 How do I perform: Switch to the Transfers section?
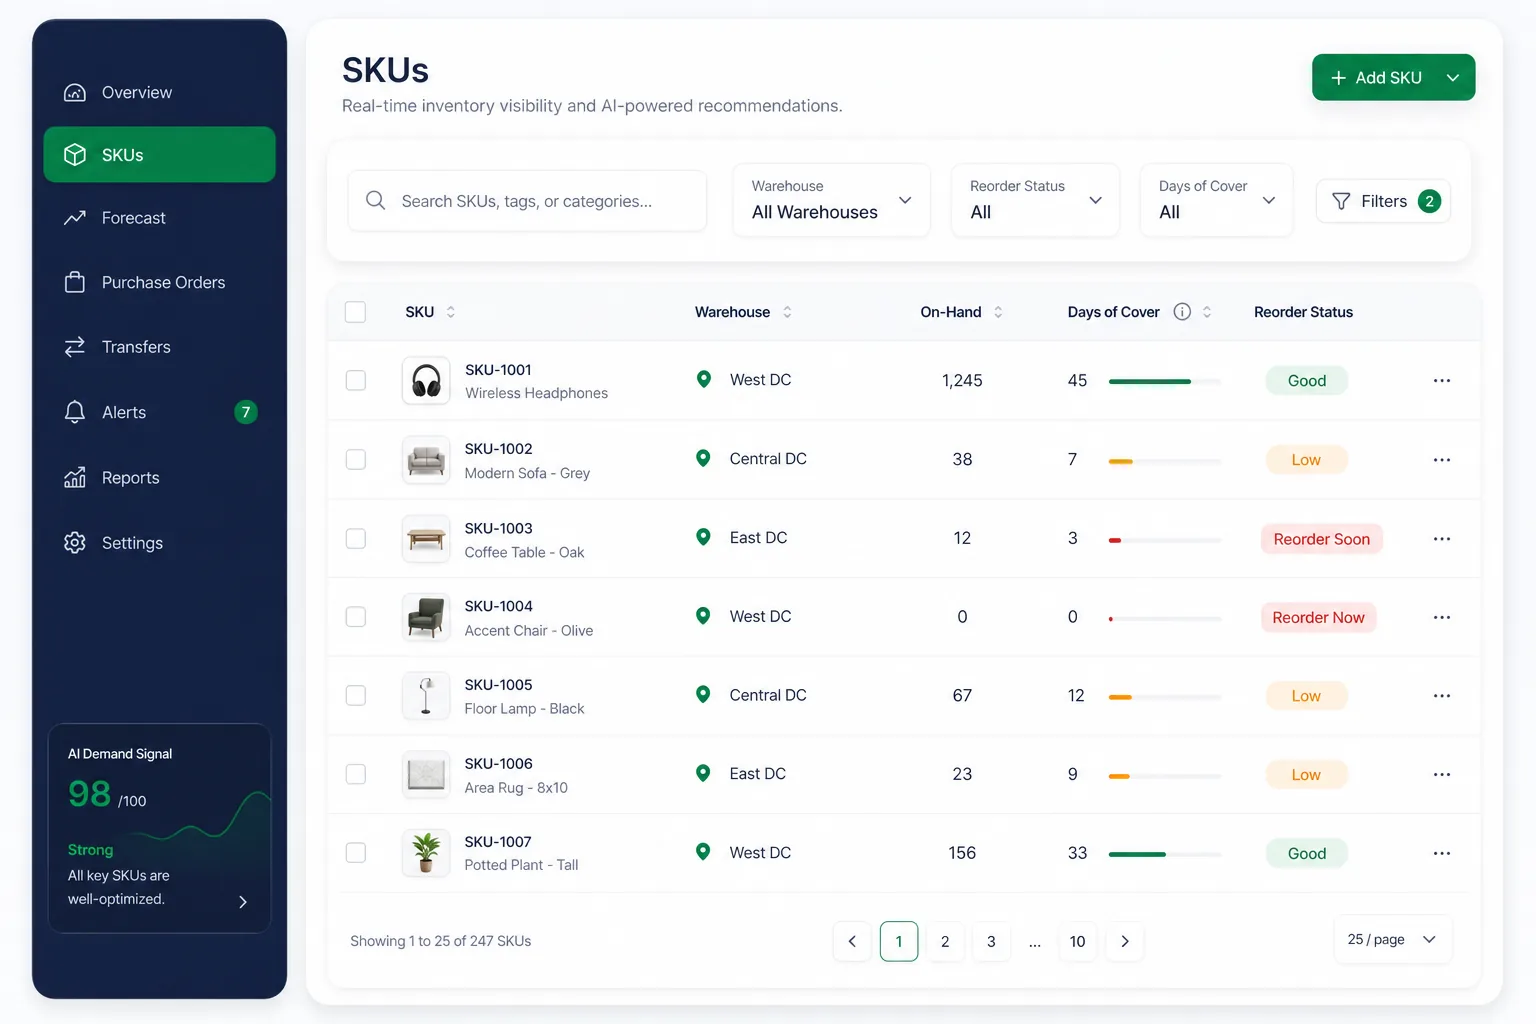tap(160, 347)
